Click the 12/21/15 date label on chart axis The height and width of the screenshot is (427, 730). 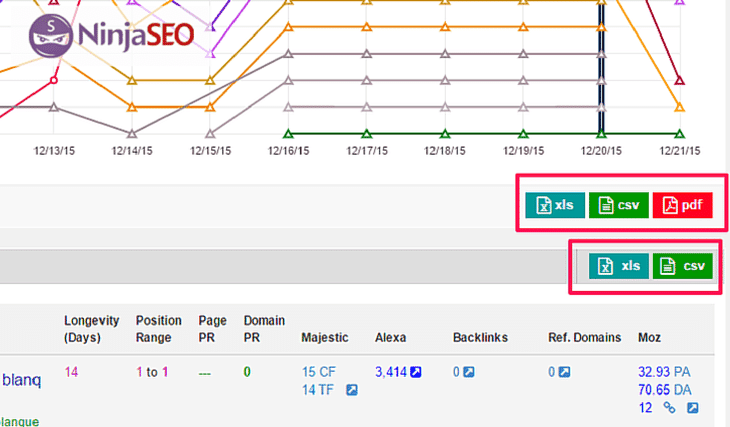(680, 151)
